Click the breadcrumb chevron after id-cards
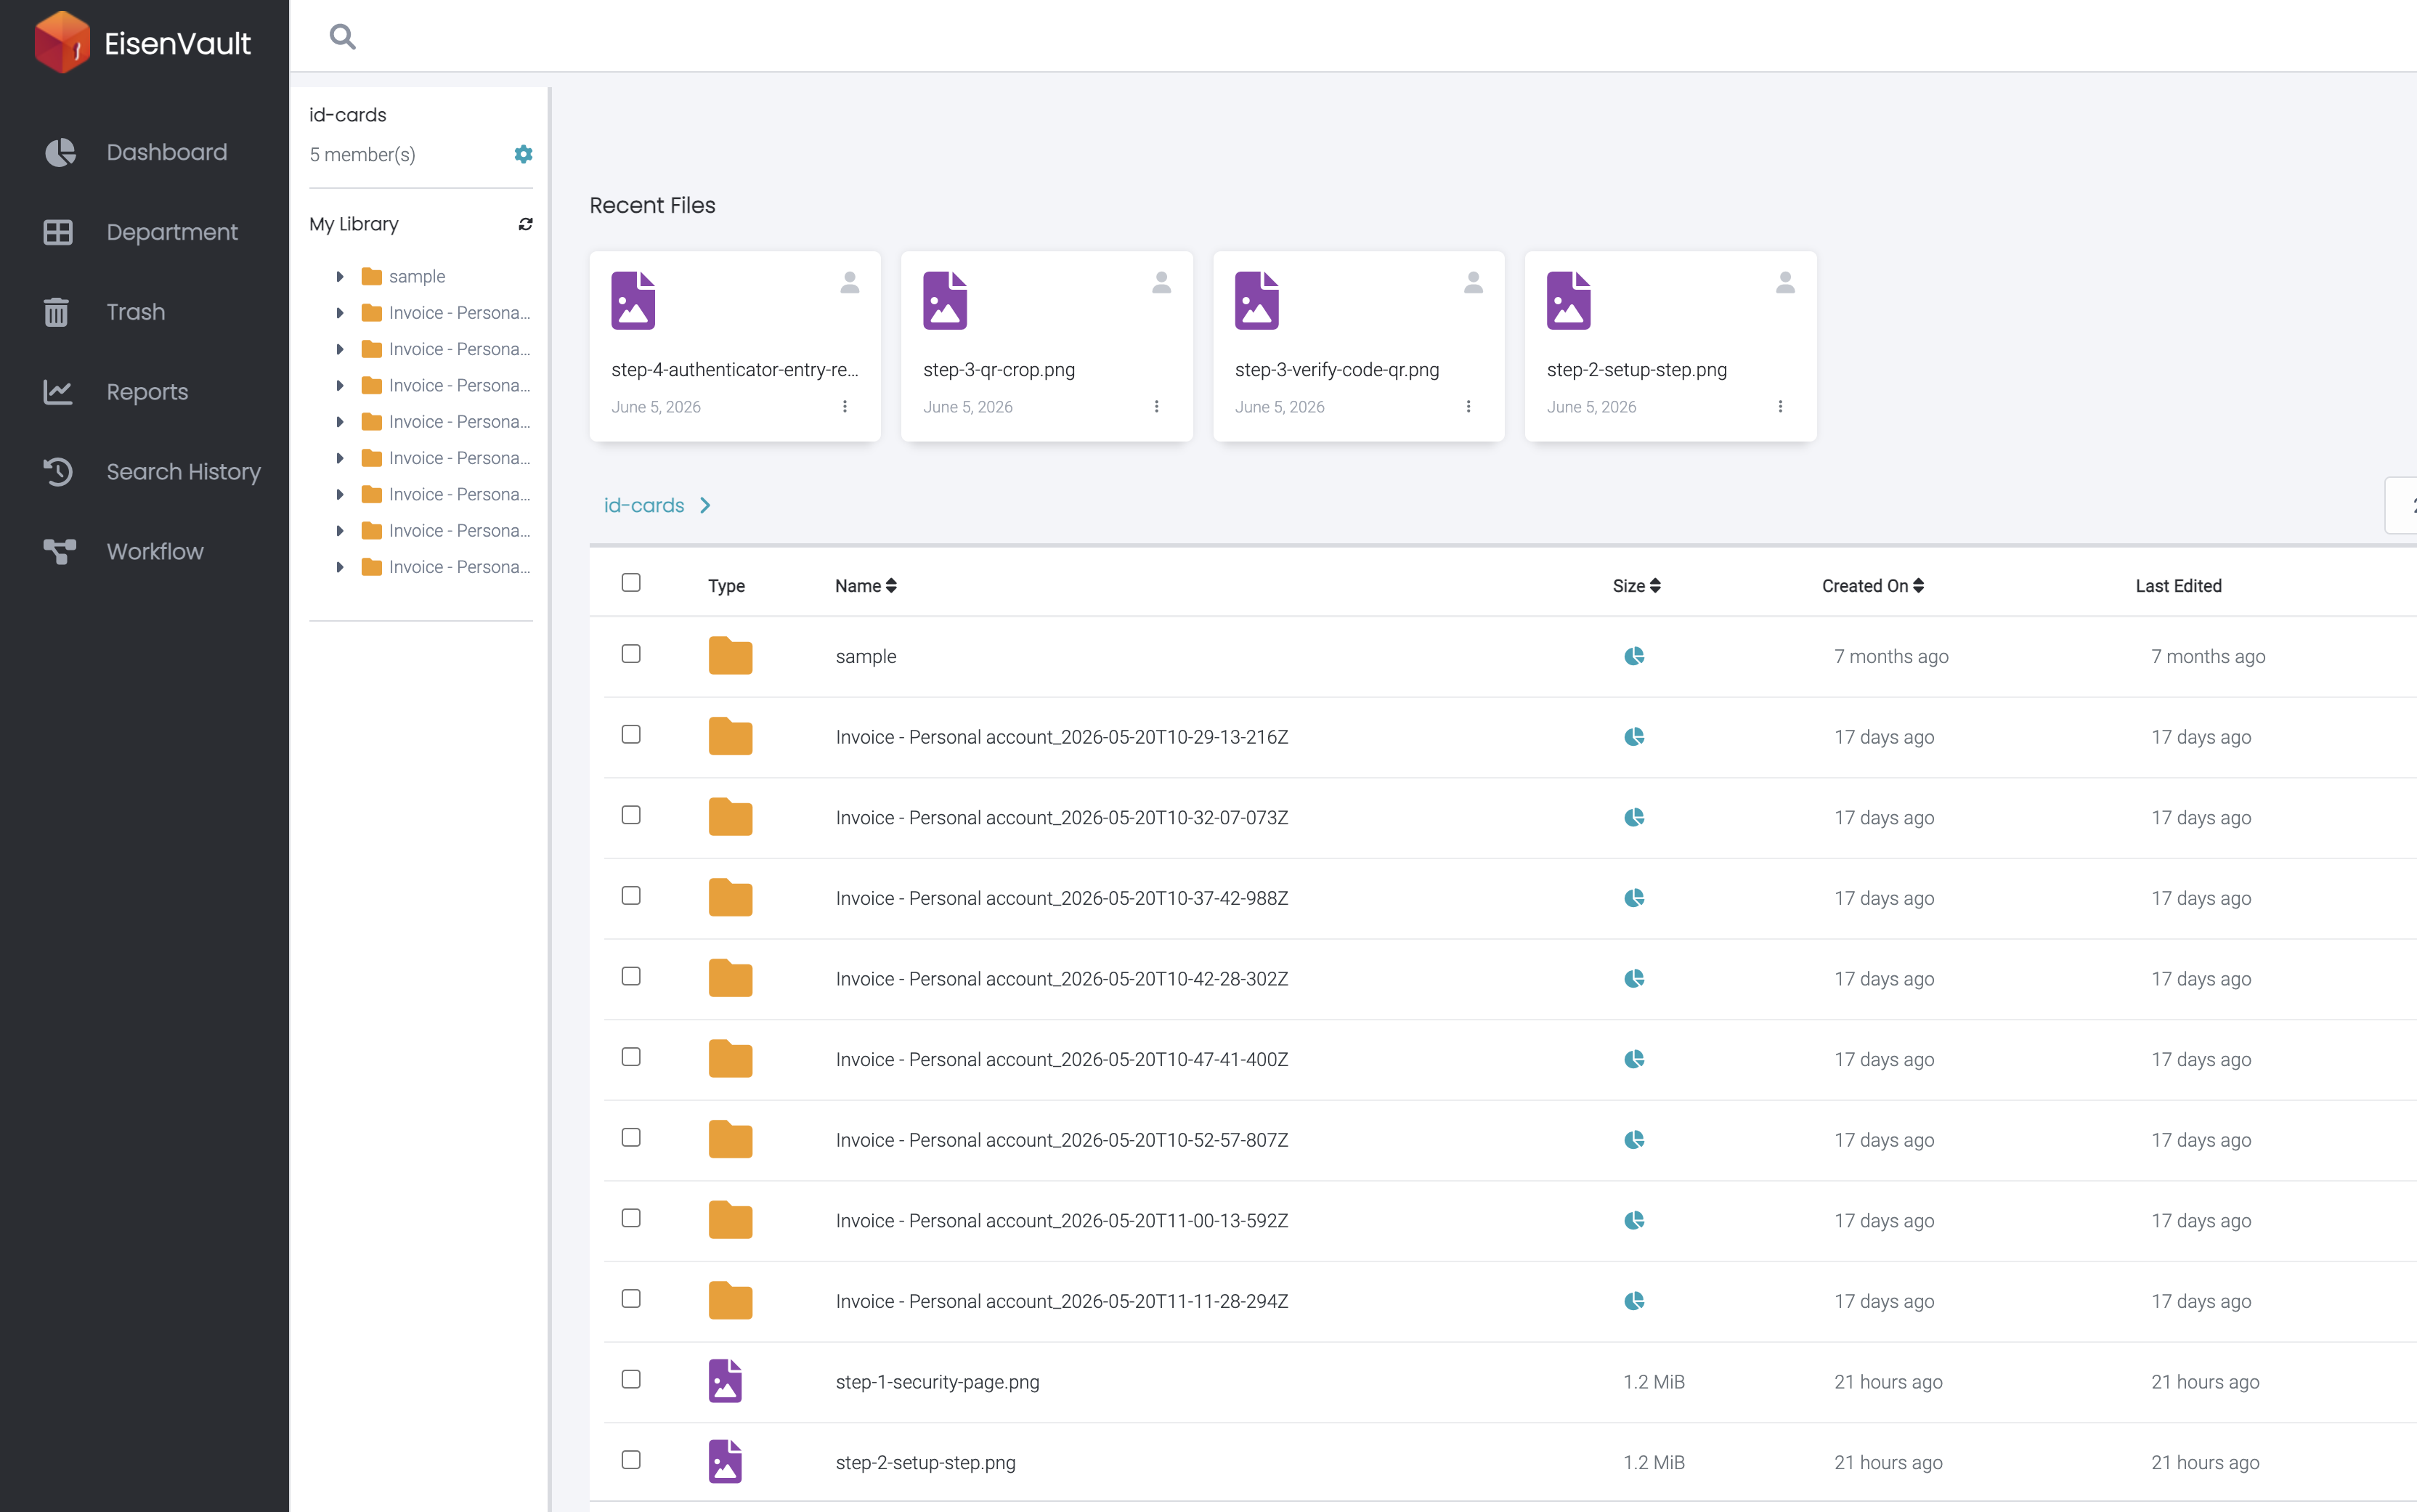The width and height of the screenshot is (2417, 1512). click(x=705, y=506)
